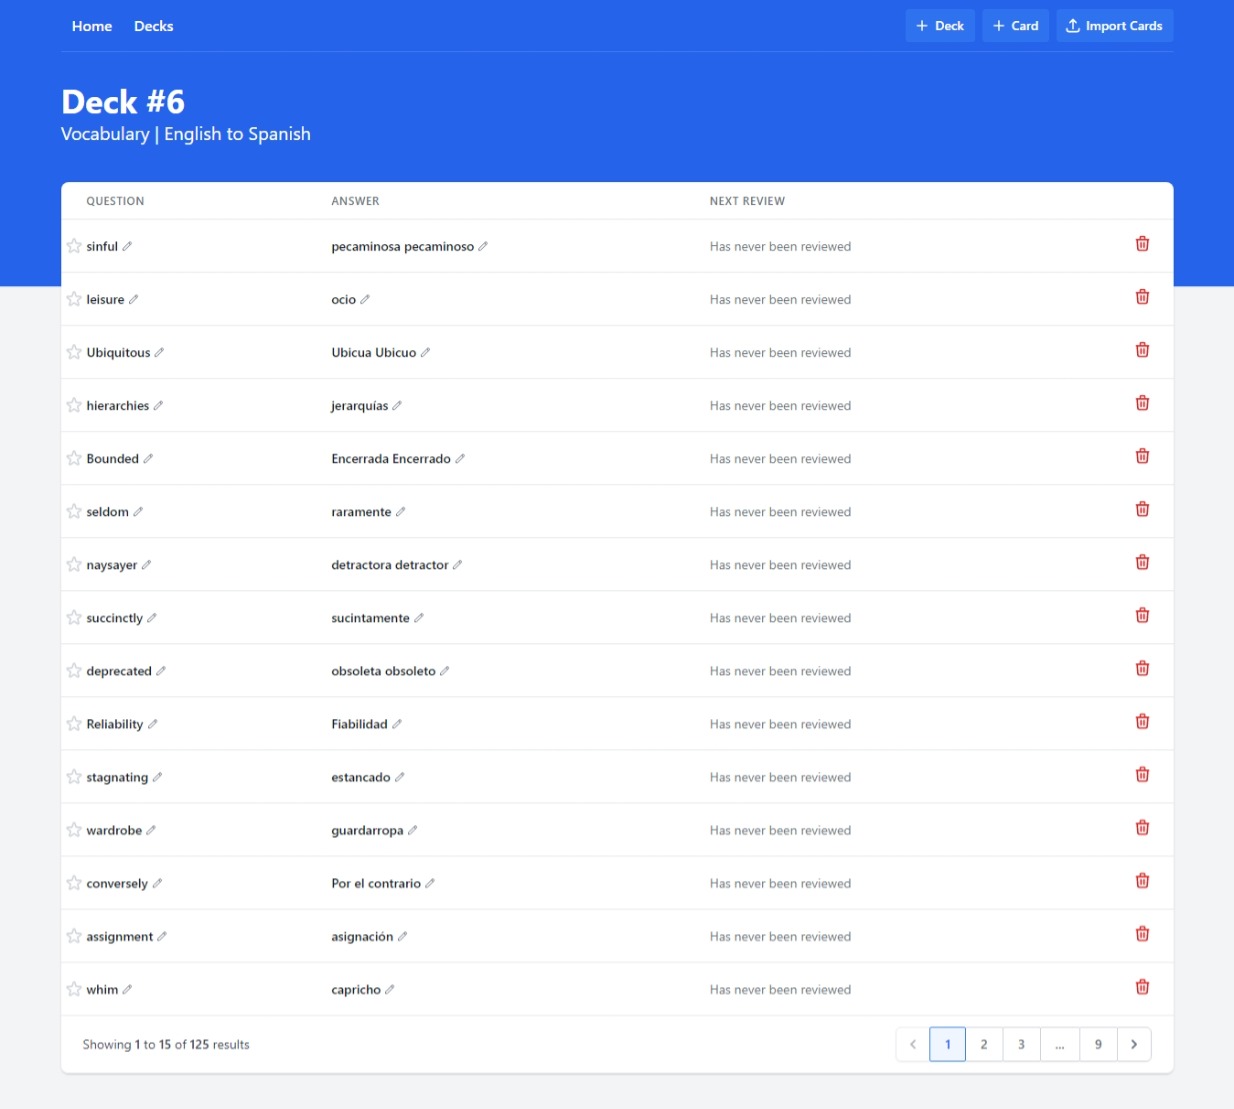Delete the 'assignment' card
1234x1109 pixels.
[x=1142, y=933]
